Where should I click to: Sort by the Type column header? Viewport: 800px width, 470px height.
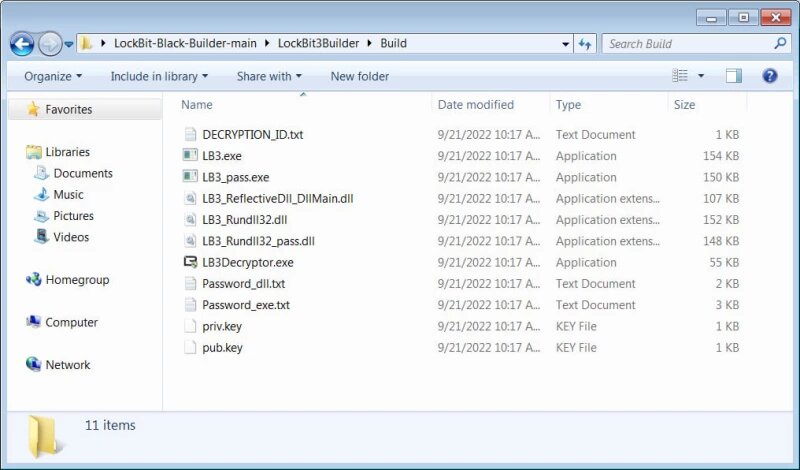[568, 105]
